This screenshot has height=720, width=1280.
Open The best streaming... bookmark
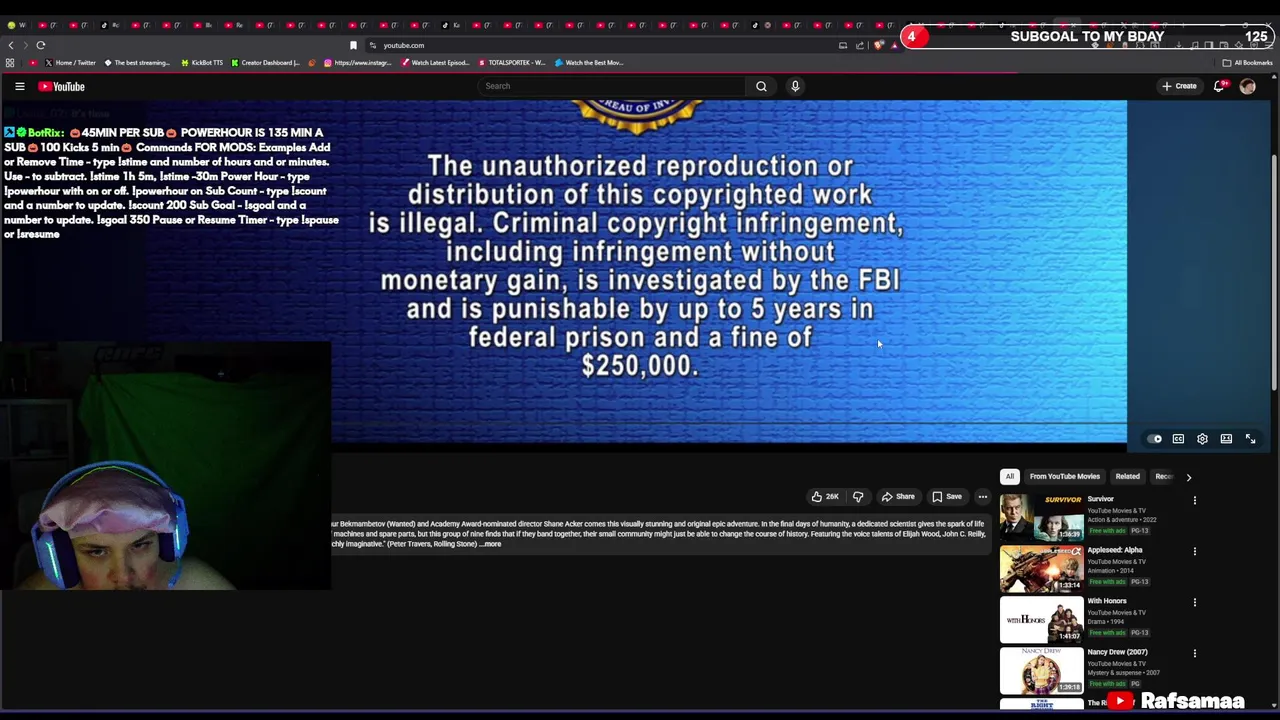tap(137, 63)
